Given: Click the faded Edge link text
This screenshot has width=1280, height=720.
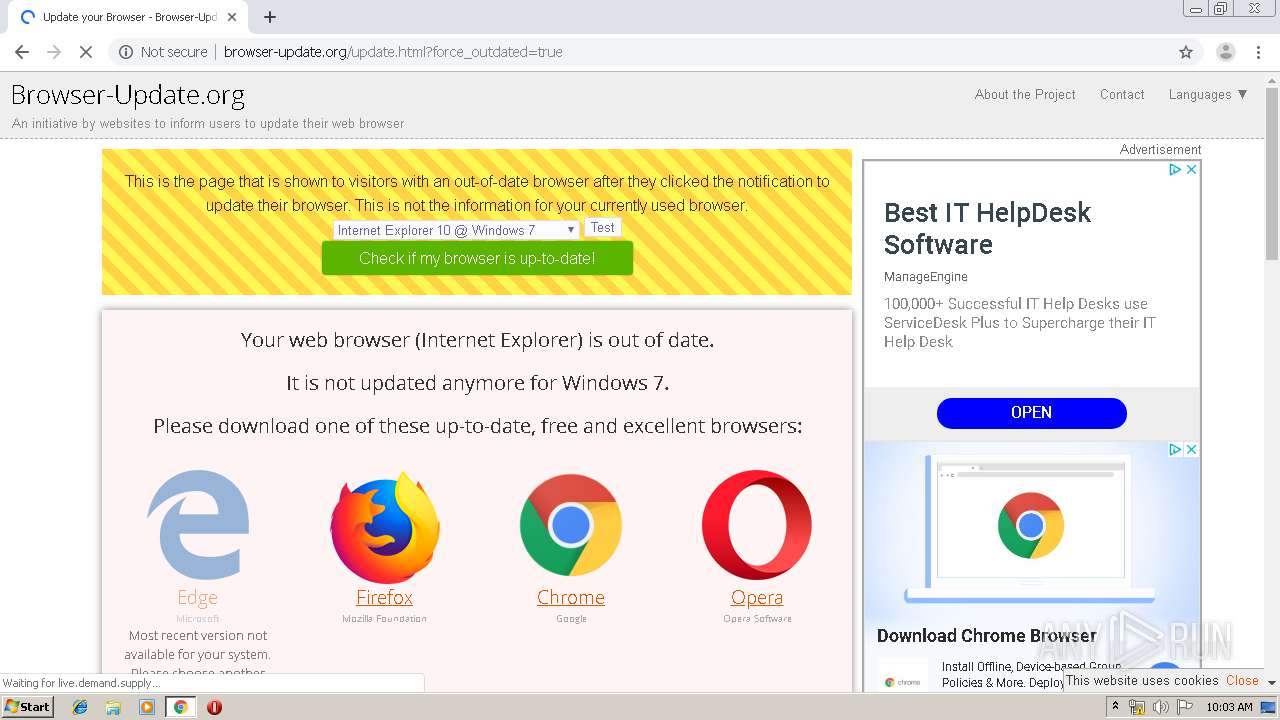Looking at the screenshot, I should 197,597.
